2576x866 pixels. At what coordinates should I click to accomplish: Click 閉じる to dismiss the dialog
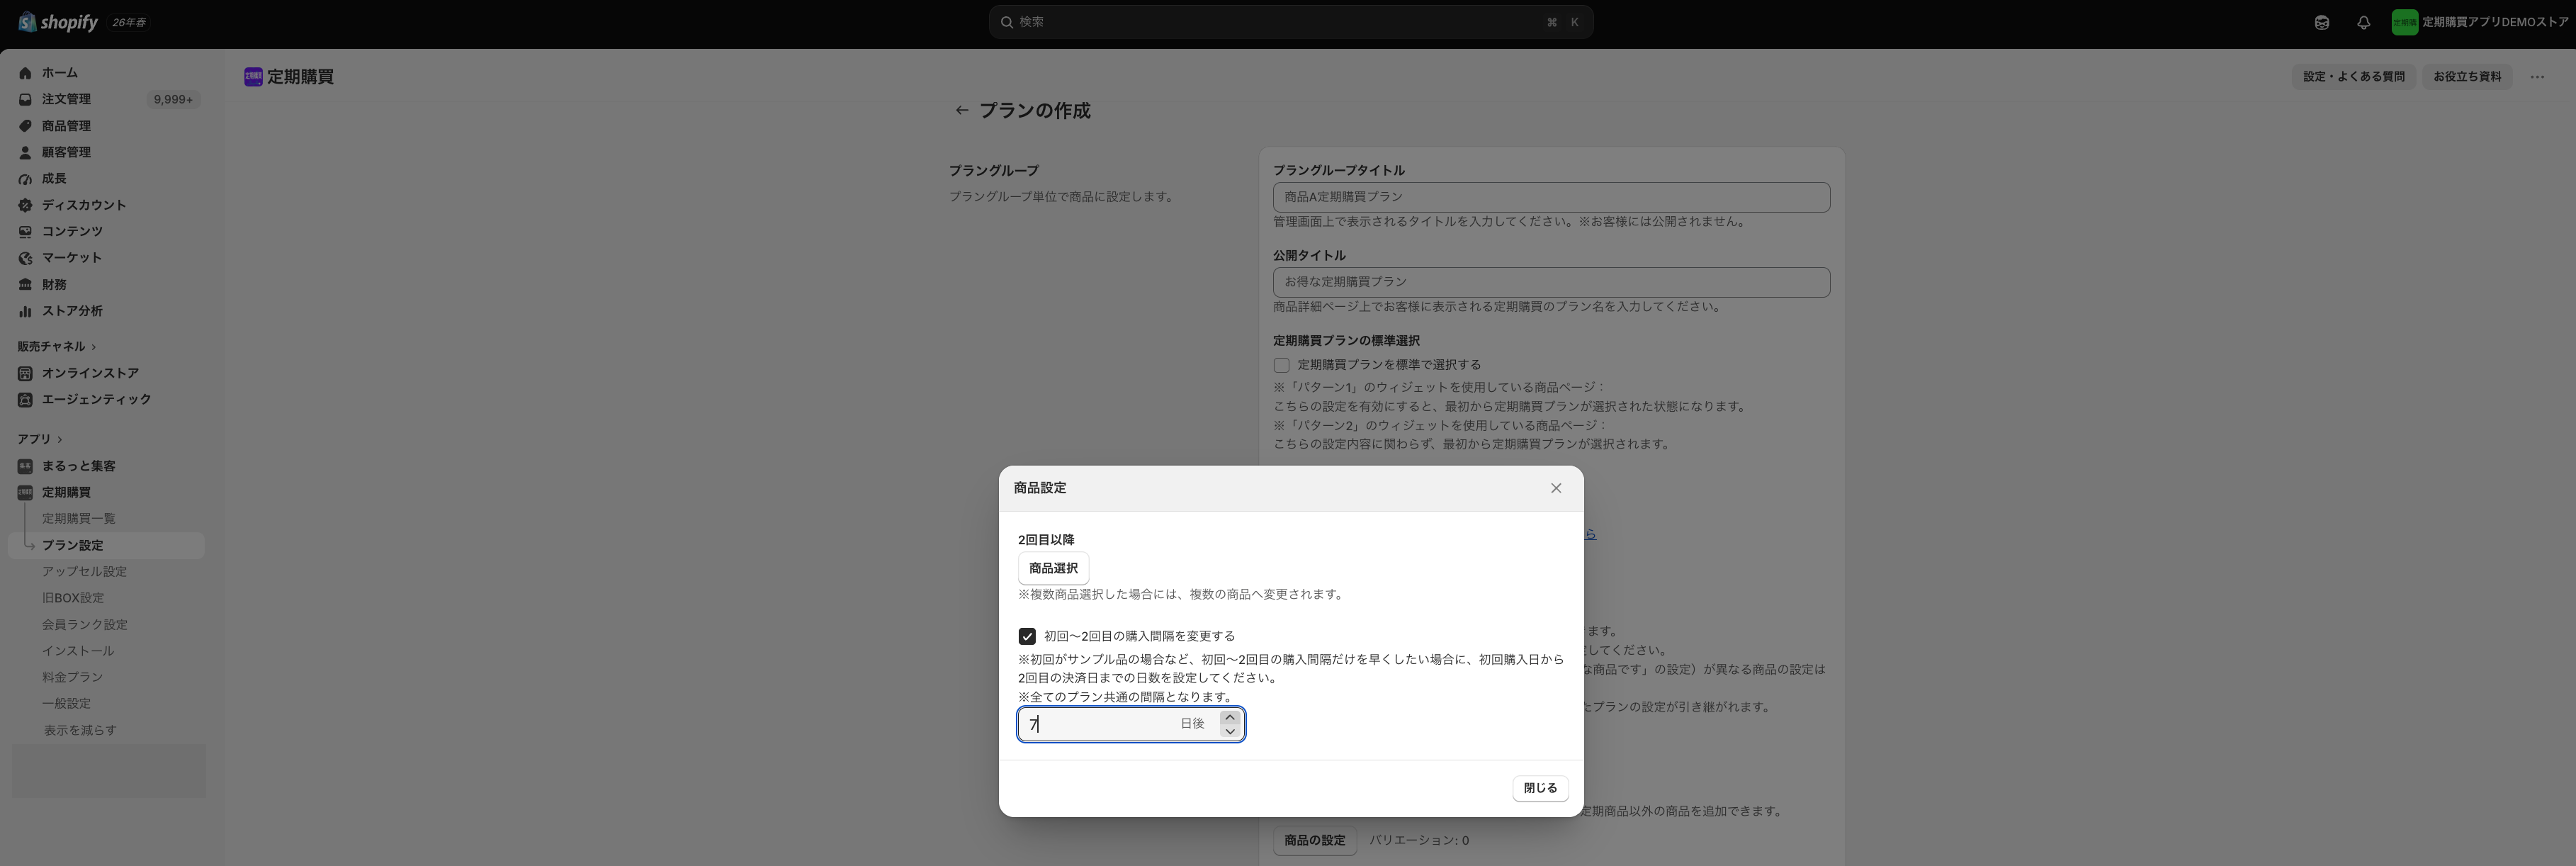[1540, 788]
